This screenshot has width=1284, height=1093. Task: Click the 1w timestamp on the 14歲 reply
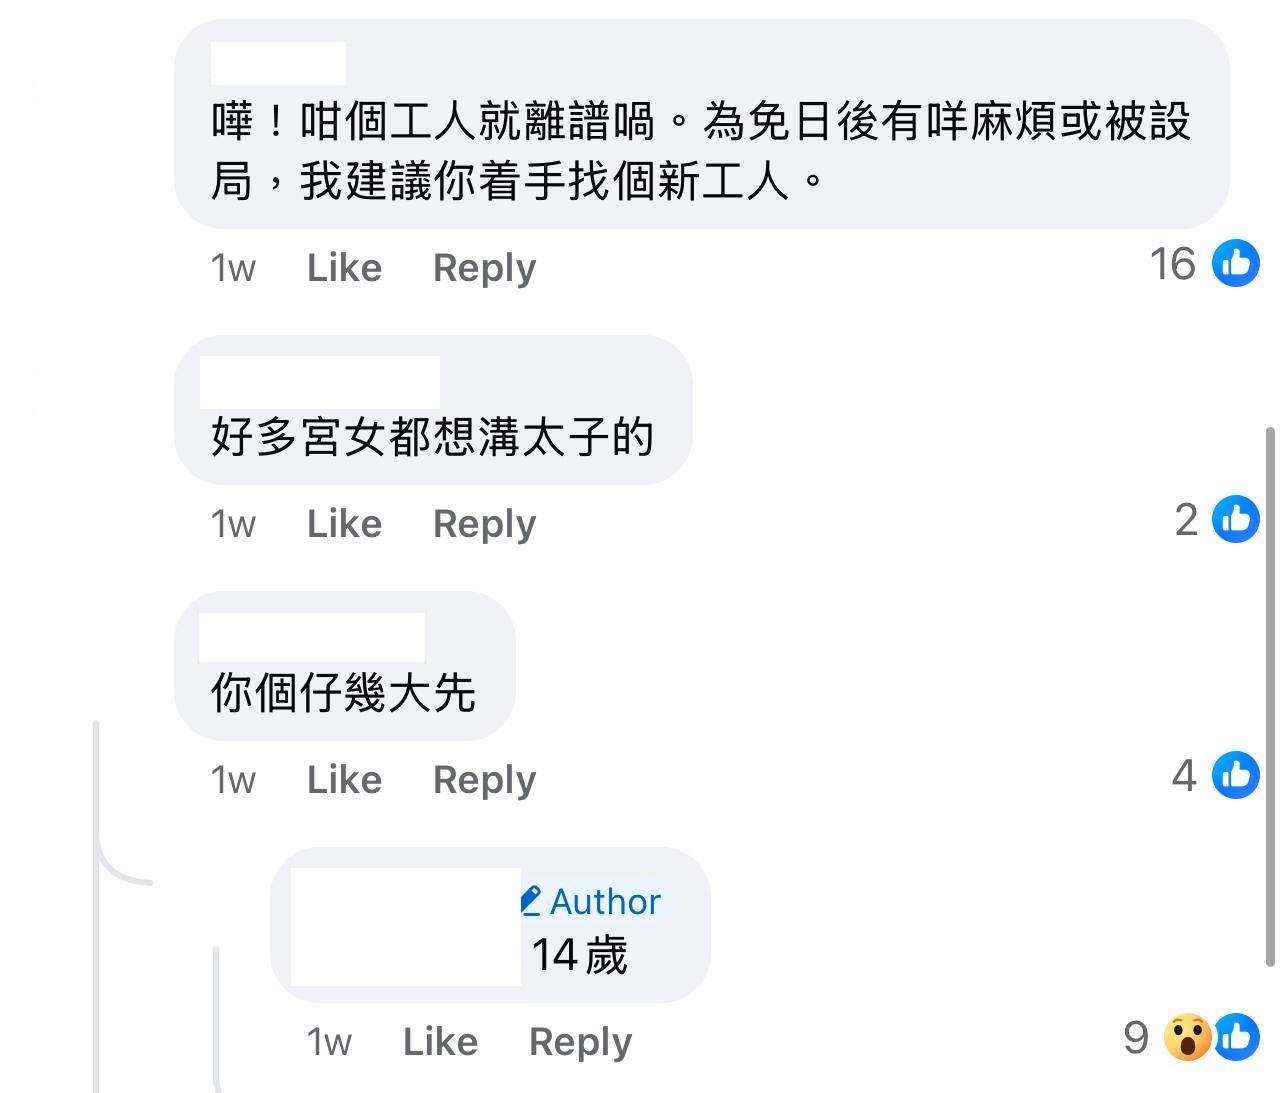tap(328, 1040)
